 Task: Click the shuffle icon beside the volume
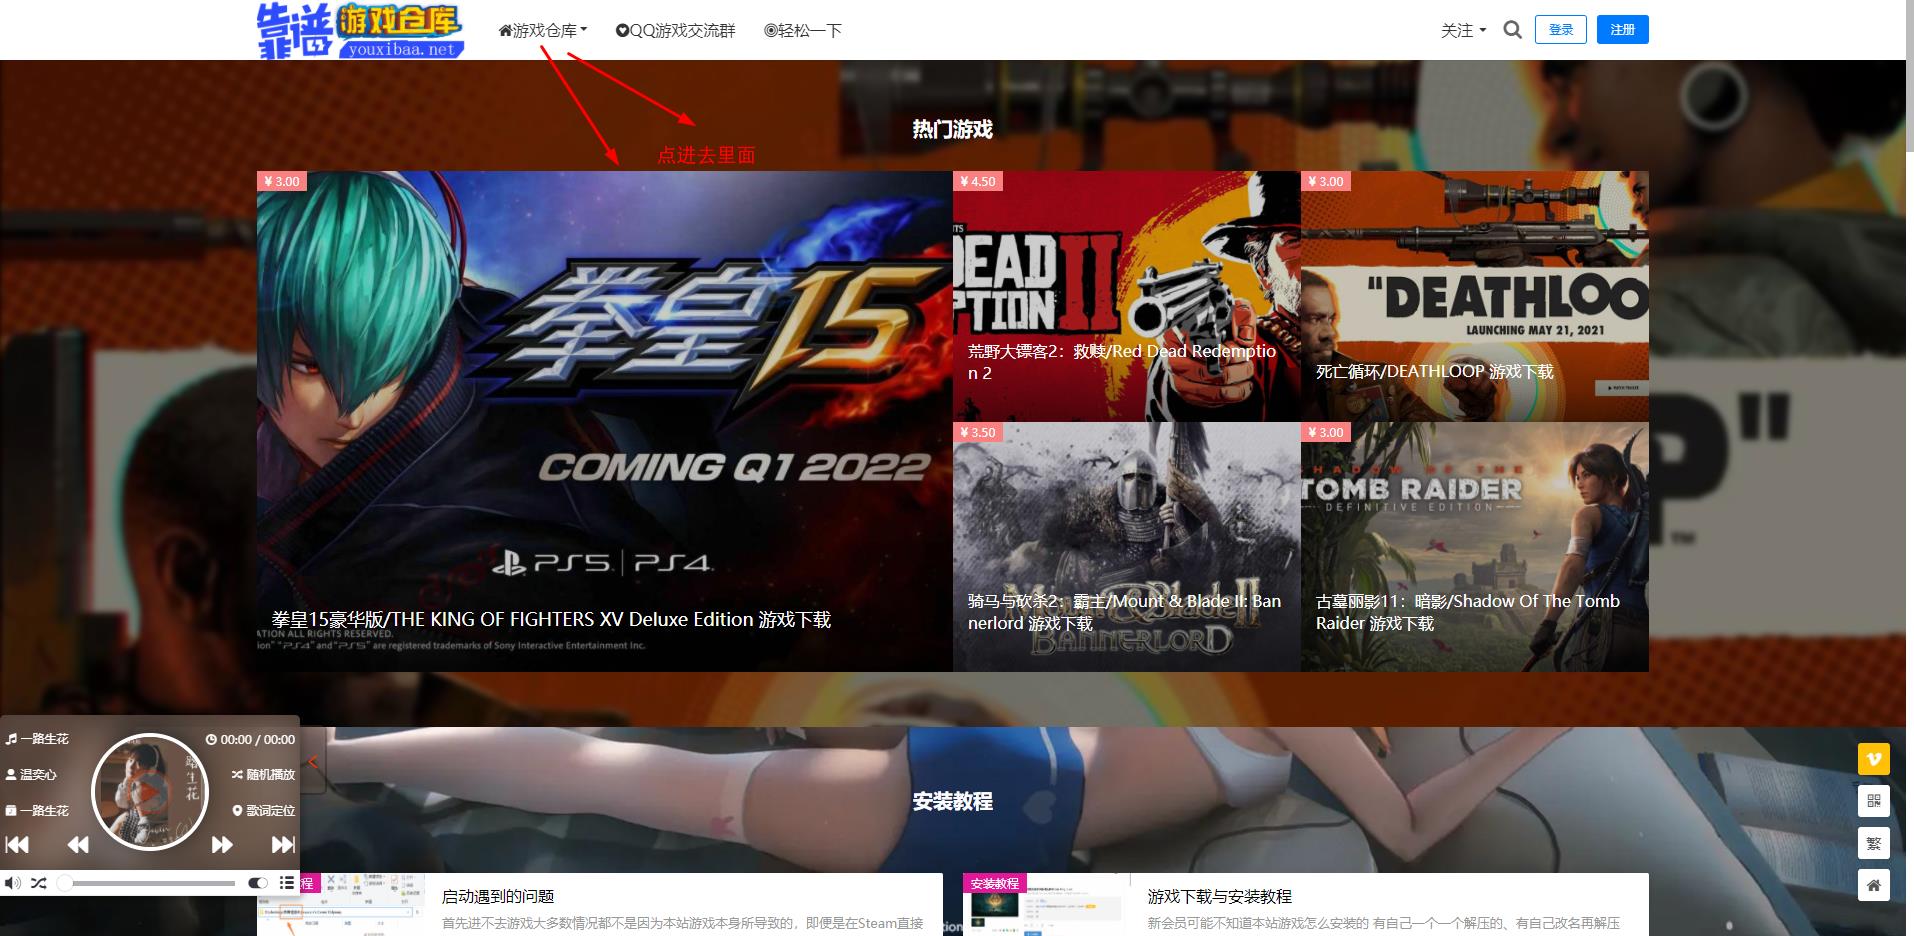click(x=39, y=883)
